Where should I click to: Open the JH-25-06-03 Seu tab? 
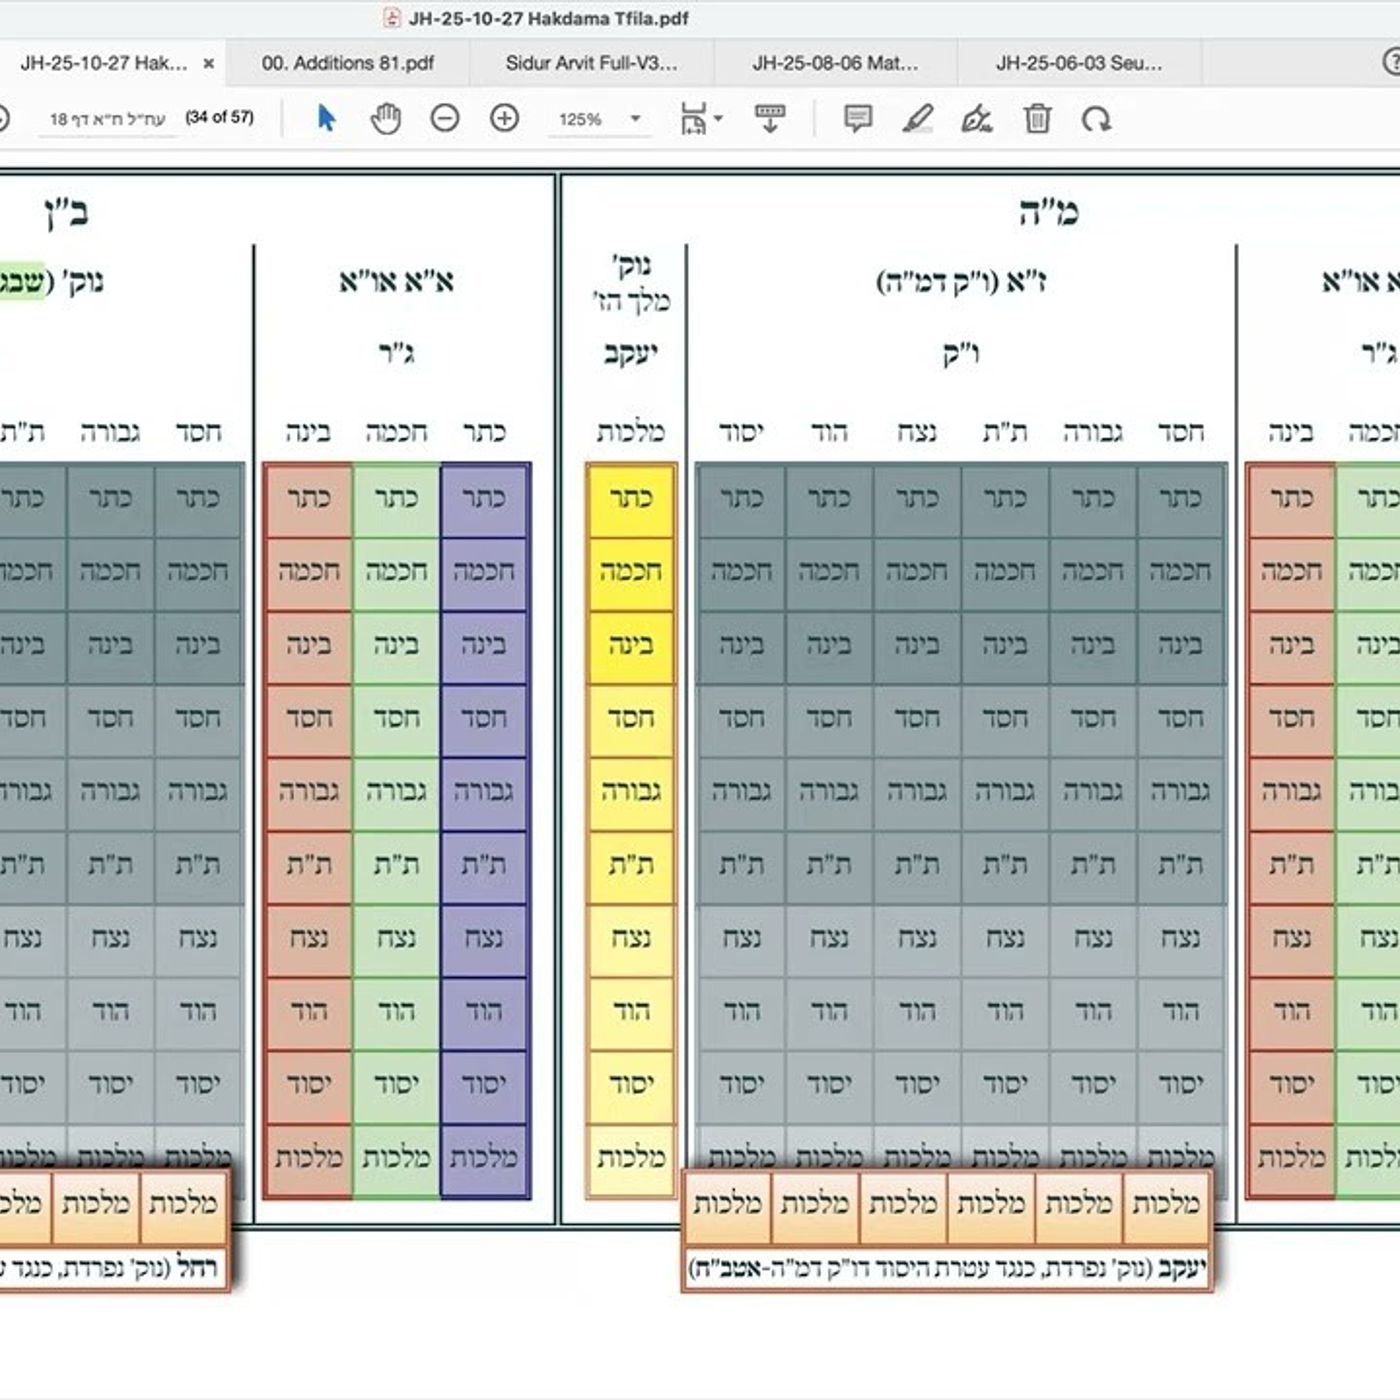click(x=1079, y=63)
